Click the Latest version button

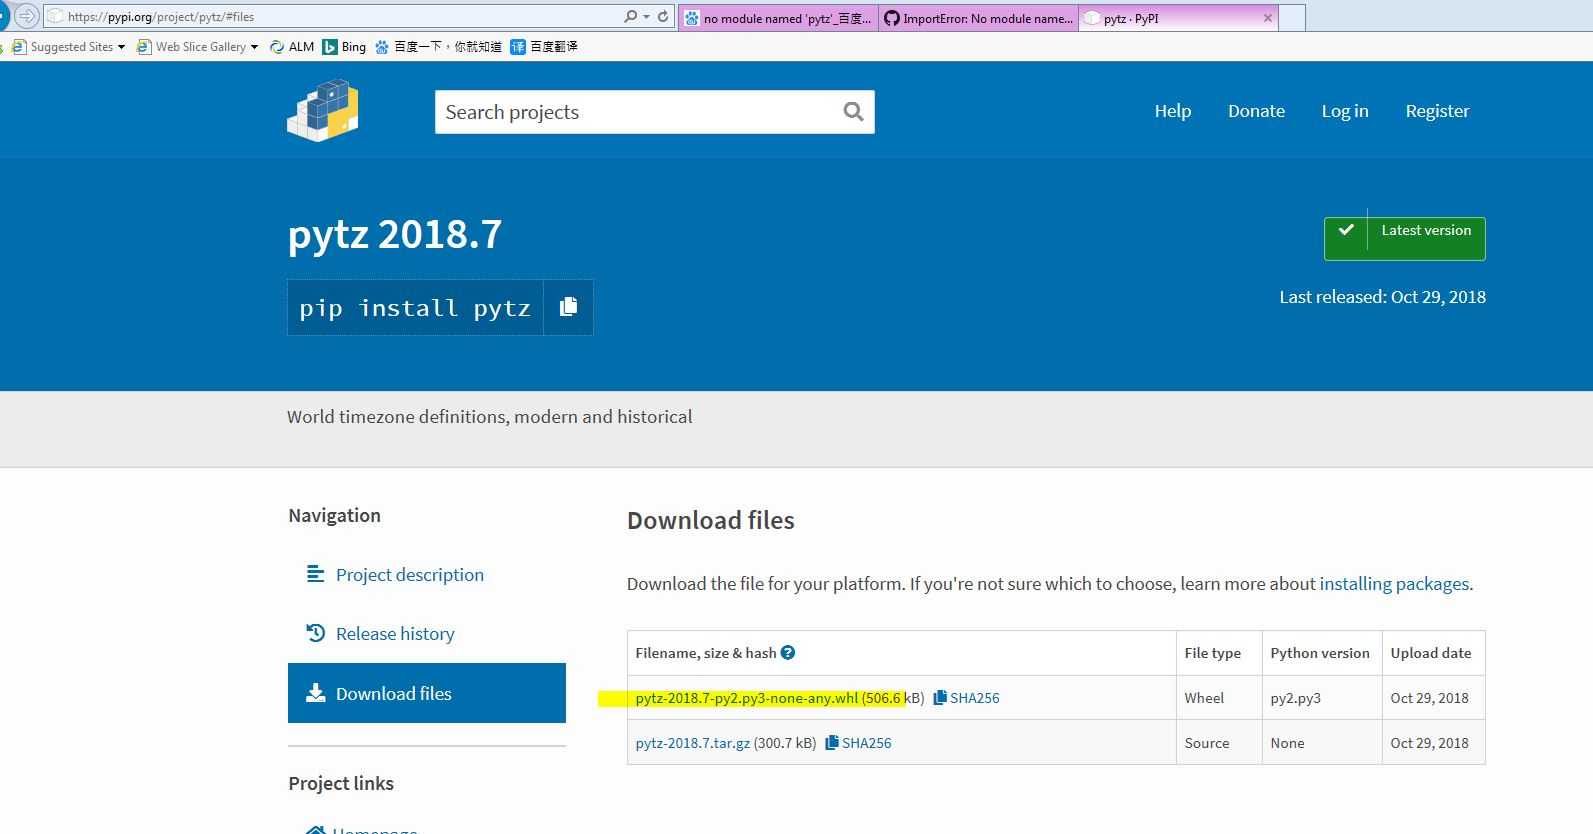[x=1404, y=239]
